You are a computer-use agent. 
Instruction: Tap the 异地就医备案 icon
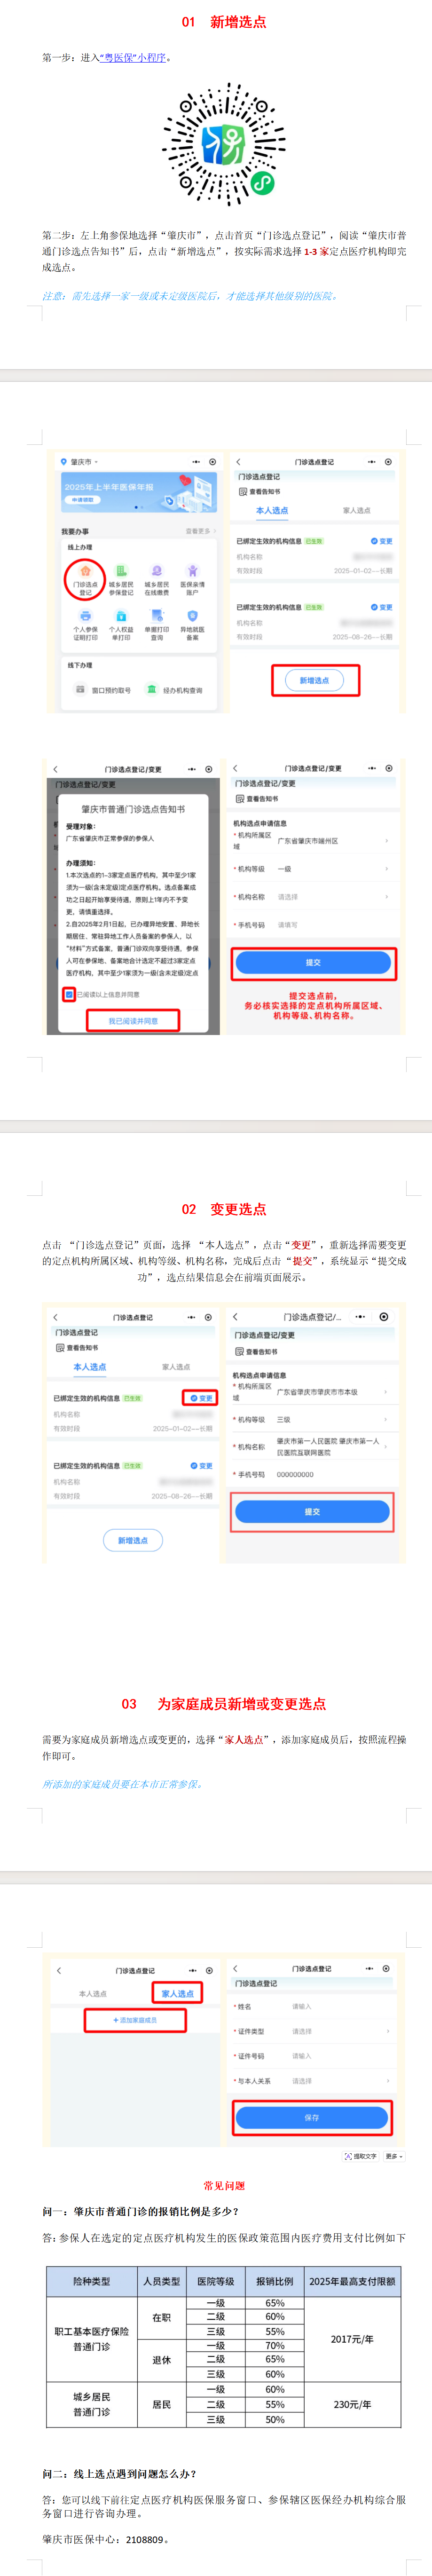[192, 619]
